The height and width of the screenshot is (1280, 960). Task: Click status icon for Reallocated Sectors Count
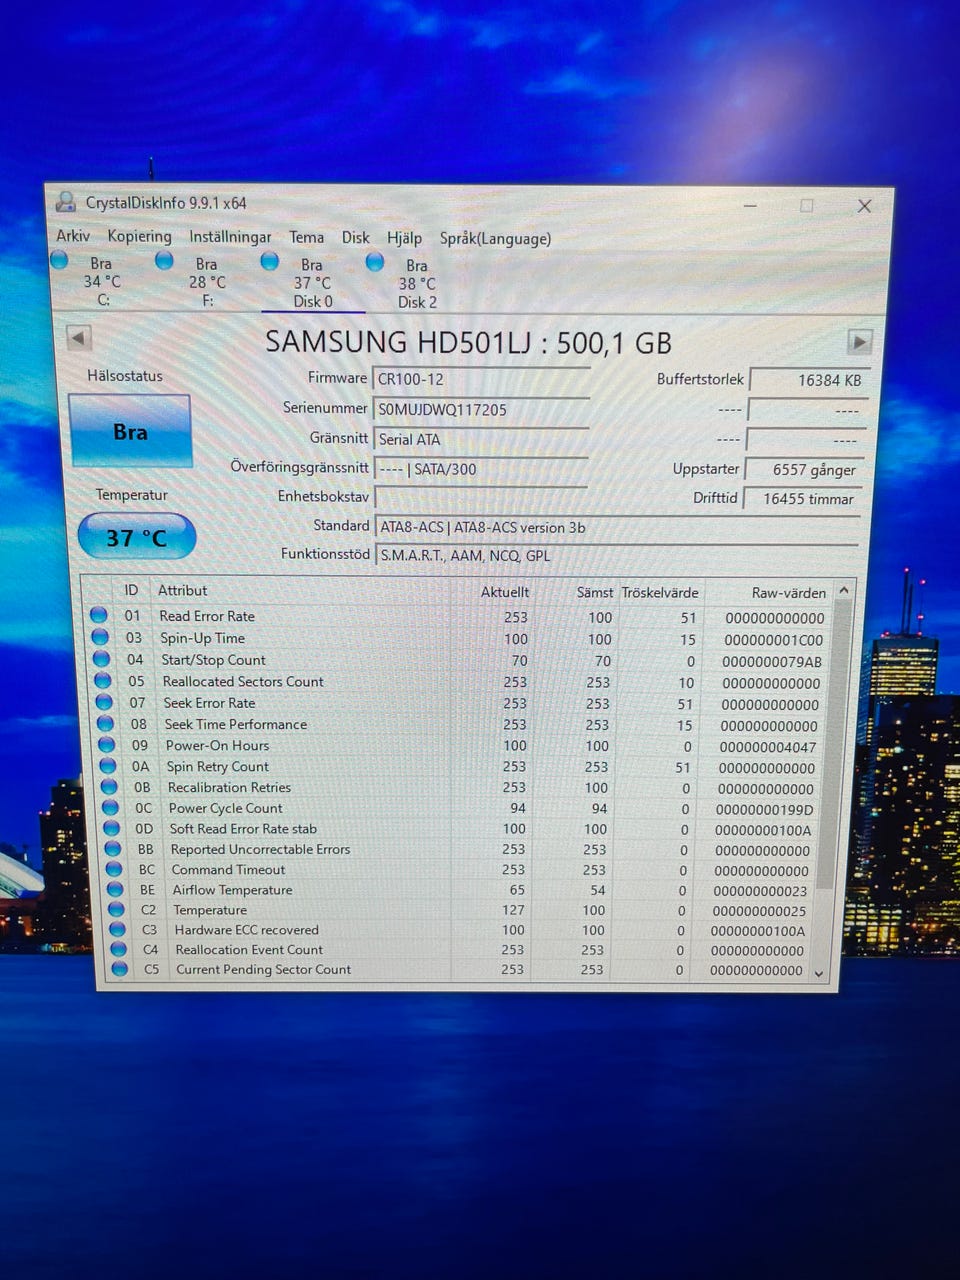pos(103,681)
